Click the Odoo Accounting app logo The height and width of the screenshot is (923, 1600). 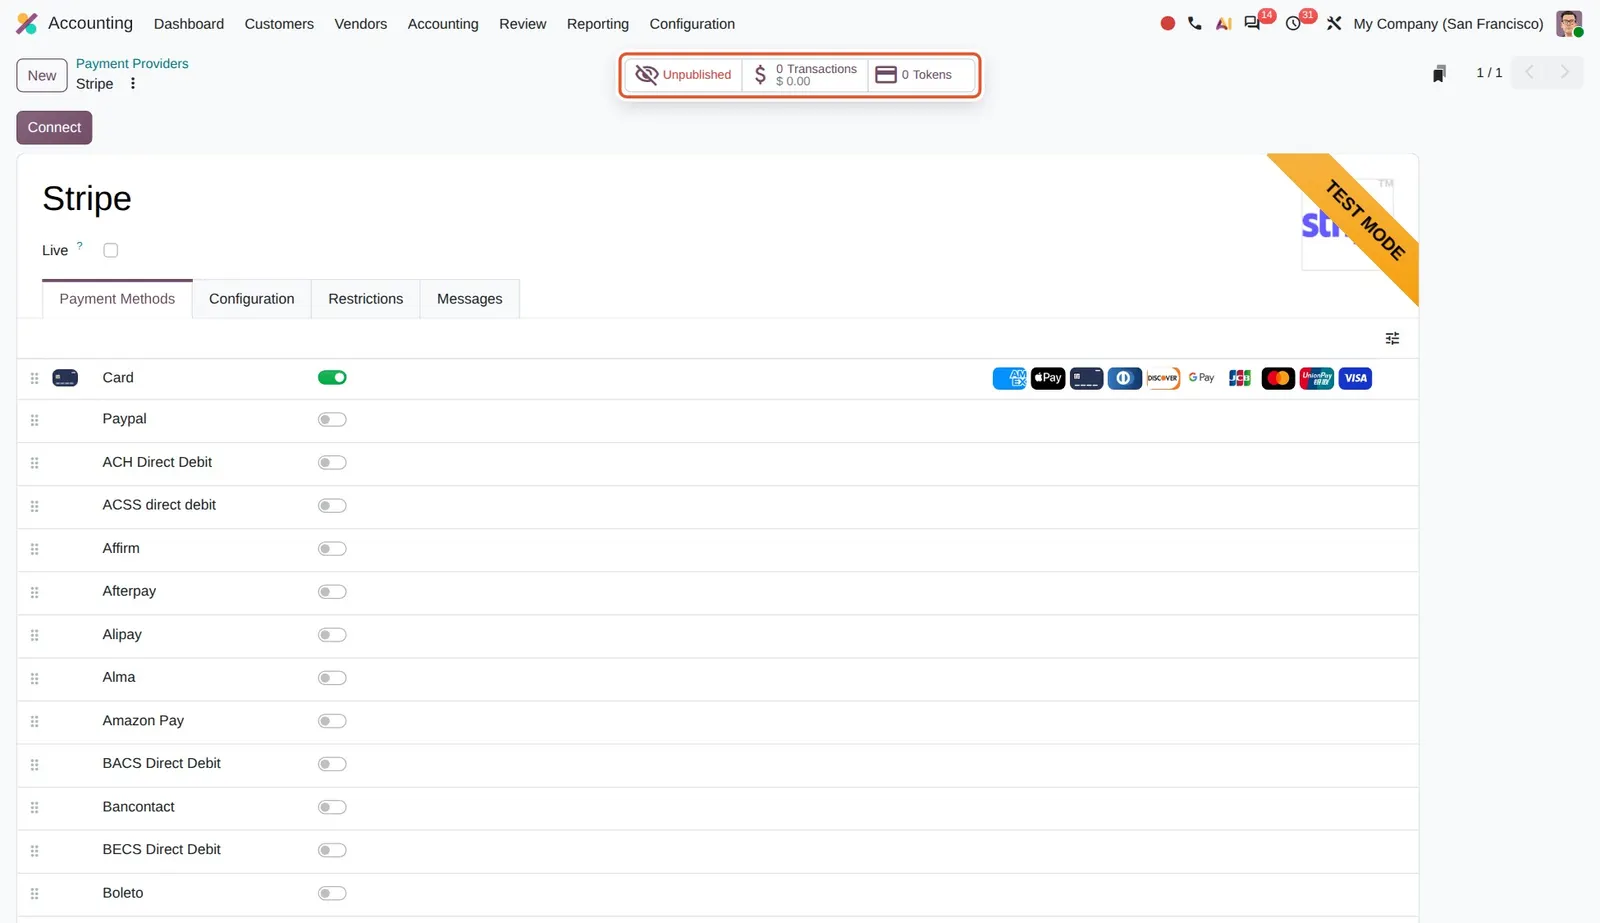coord(27,23)
